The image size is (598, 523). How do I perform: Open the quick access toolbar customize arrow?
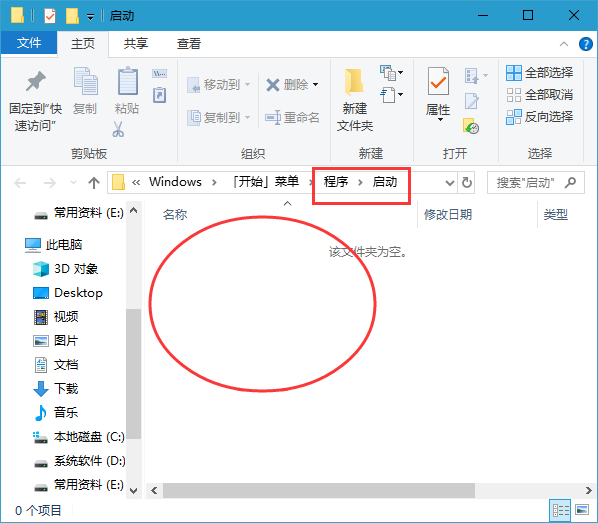90,17
